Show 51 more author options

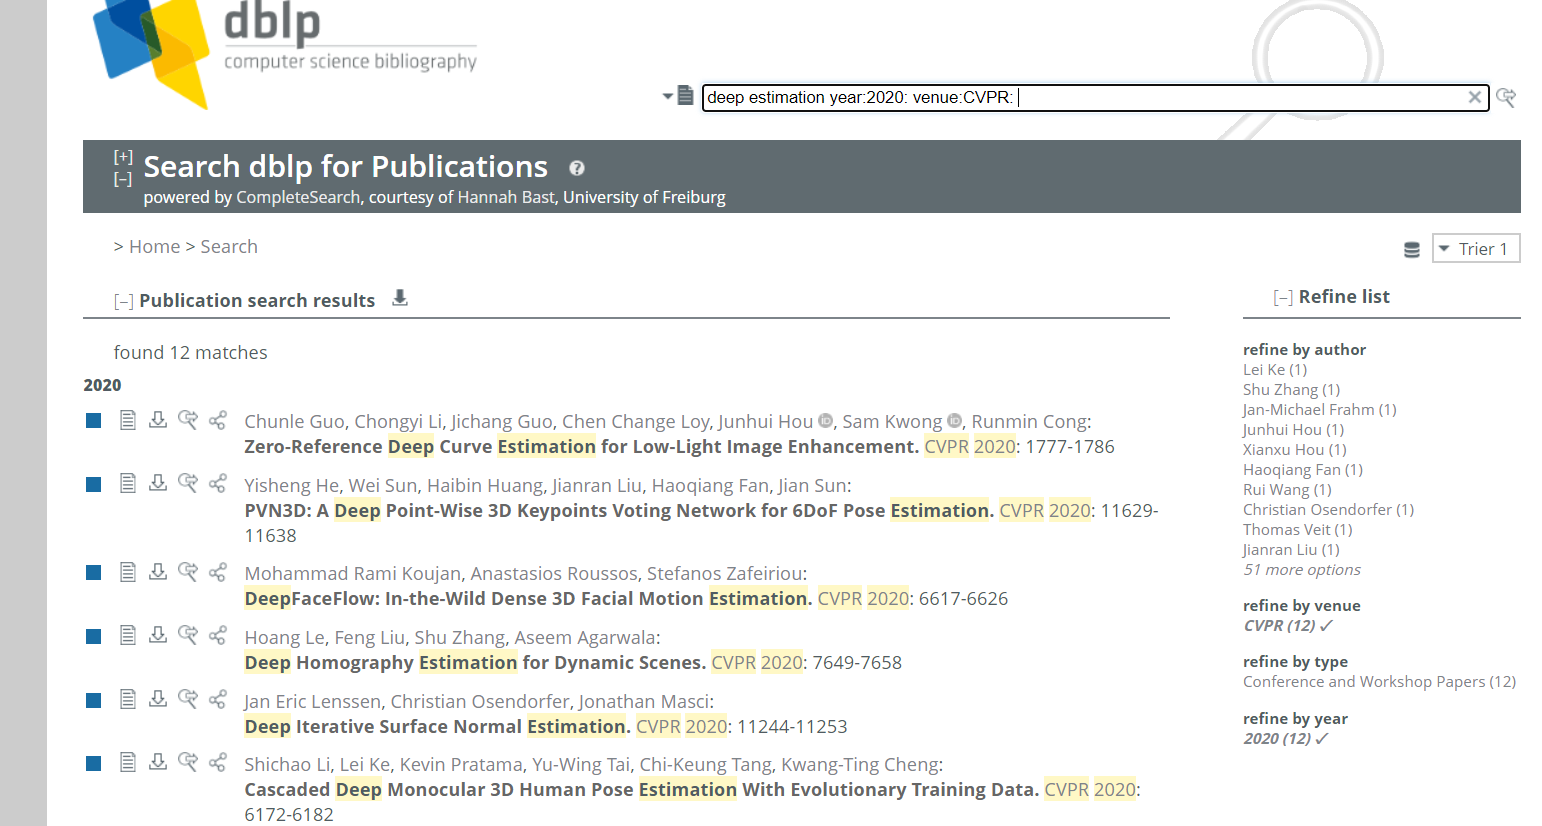(1302, 570)
